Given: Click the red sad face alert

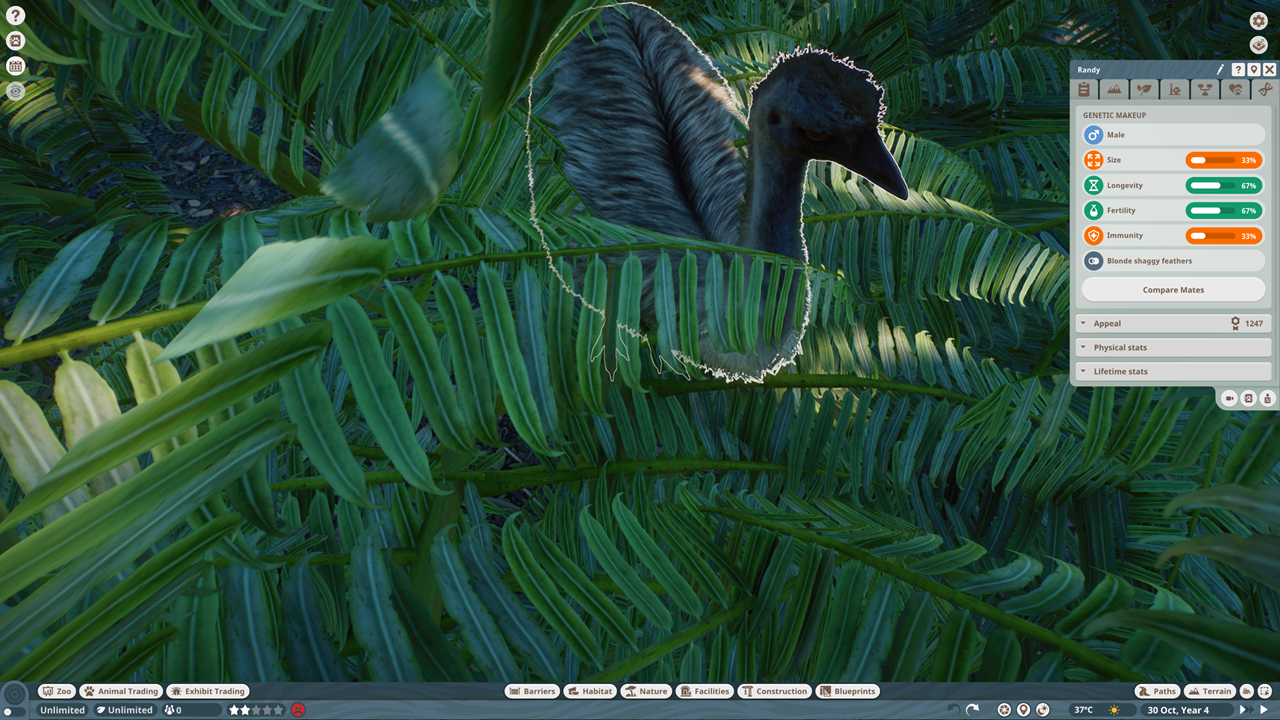Looking at the screenshot, I should (x=297, y=710).
